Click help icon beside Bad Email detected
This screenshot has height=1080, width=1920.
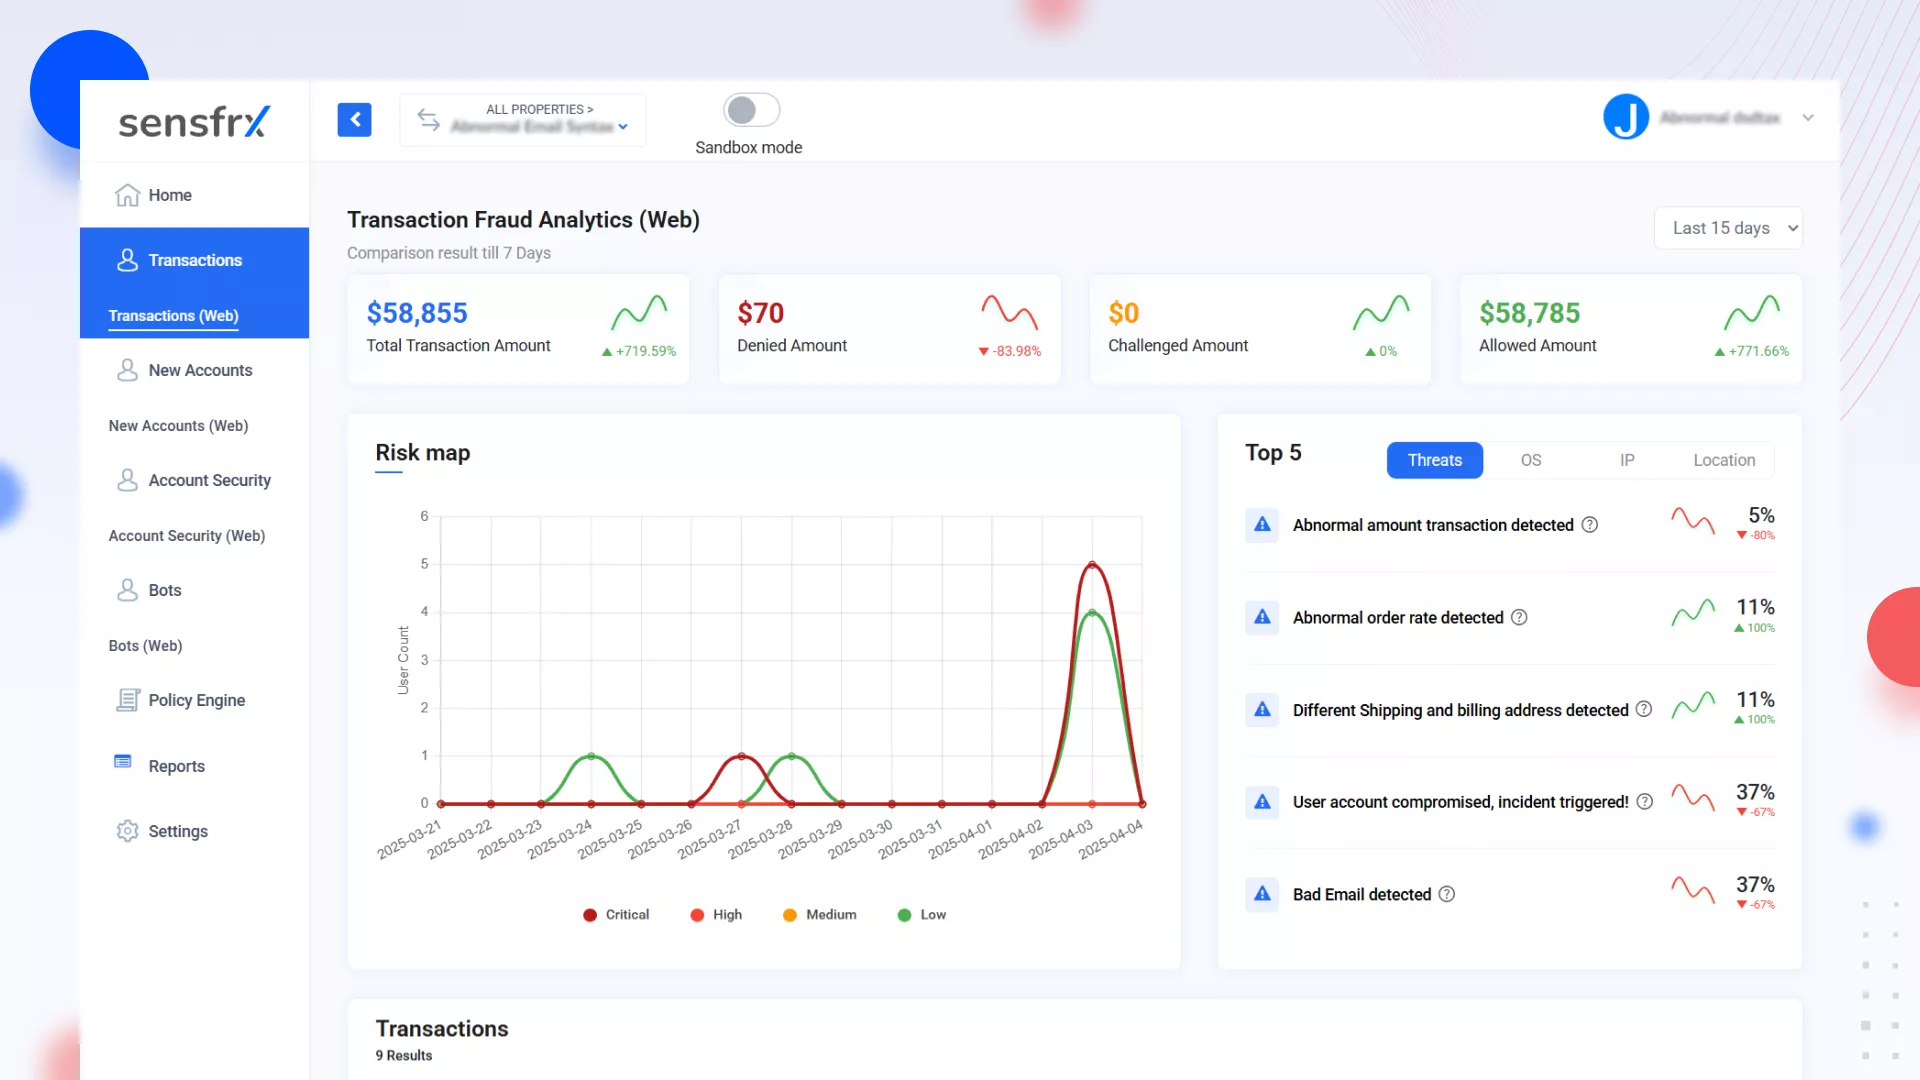click(1447, 894)
